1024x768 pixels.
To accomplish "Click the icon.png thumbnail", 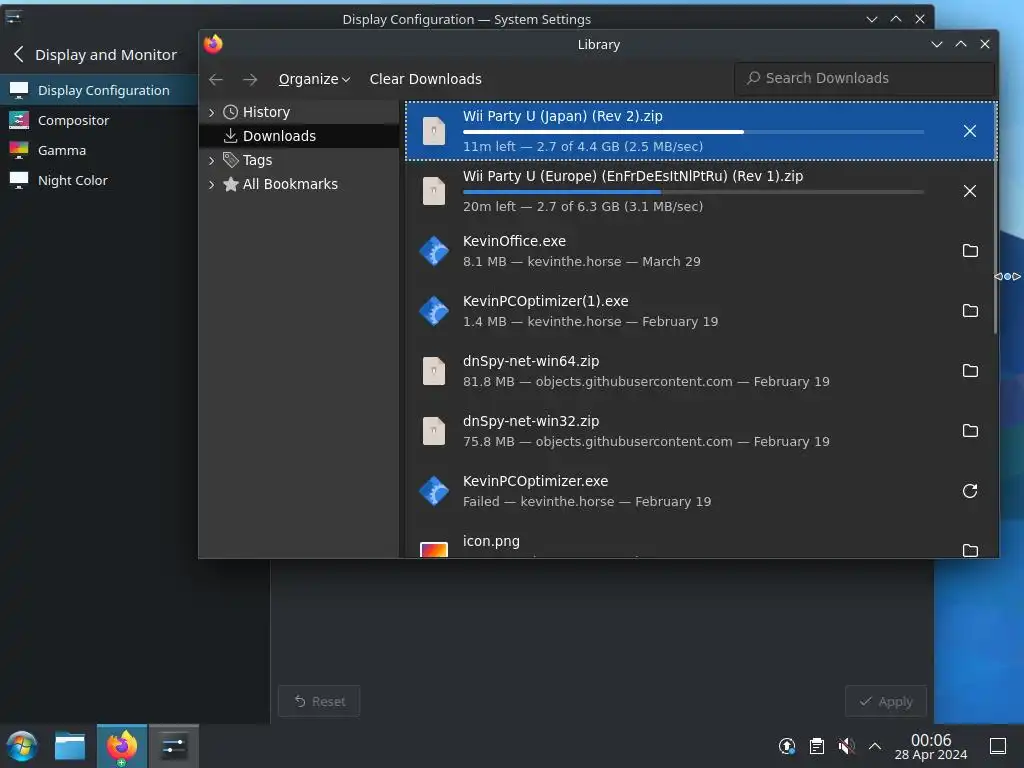I will [x=434, y=550].
